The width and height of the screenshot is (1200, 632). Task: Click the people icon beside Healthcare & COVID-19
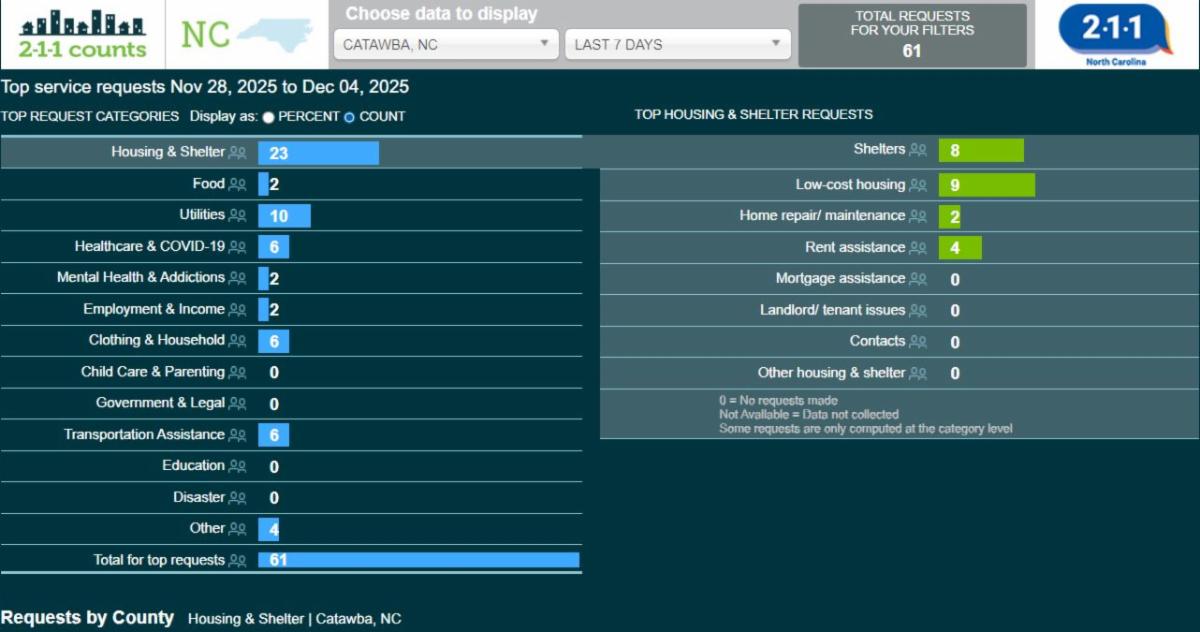tap(237, 247)
